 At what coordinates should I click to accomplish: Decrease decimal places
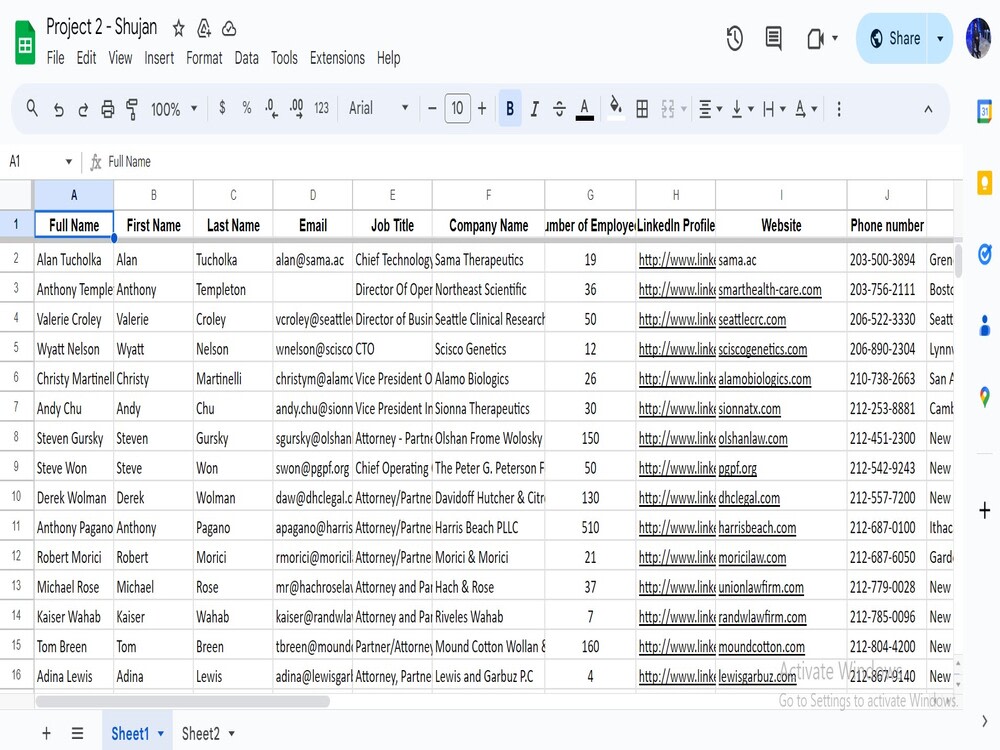[270, 108]
